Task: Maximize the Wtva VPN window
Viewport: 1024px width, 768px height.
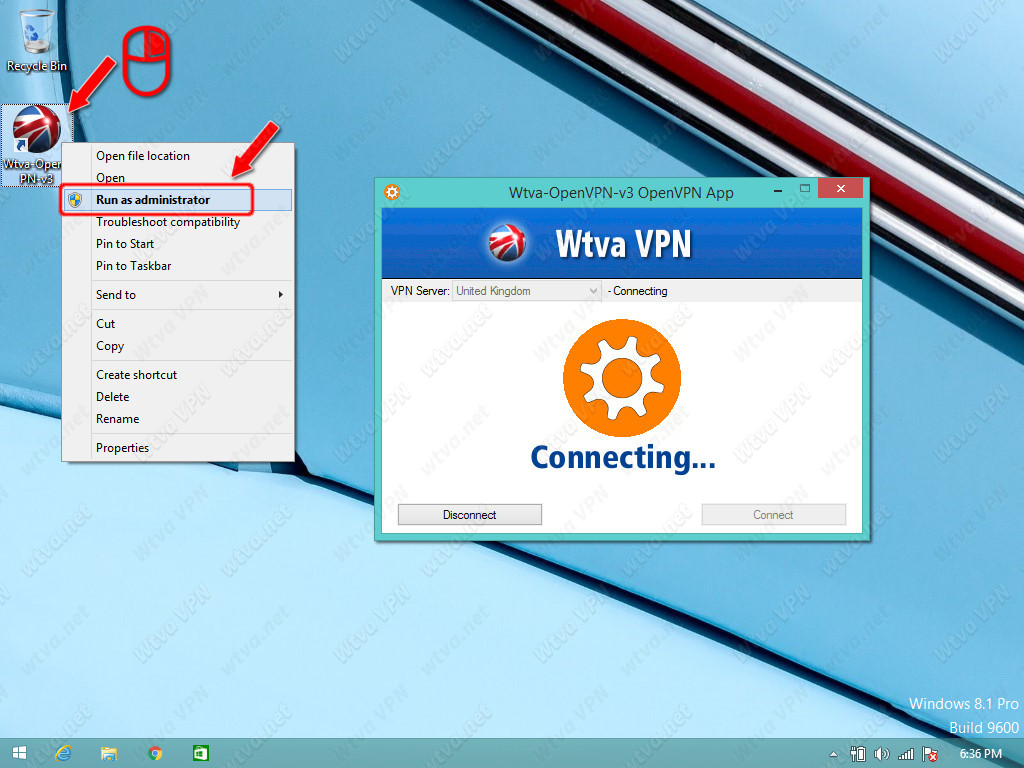Action: pyautogui.click(x=805, y=189)
